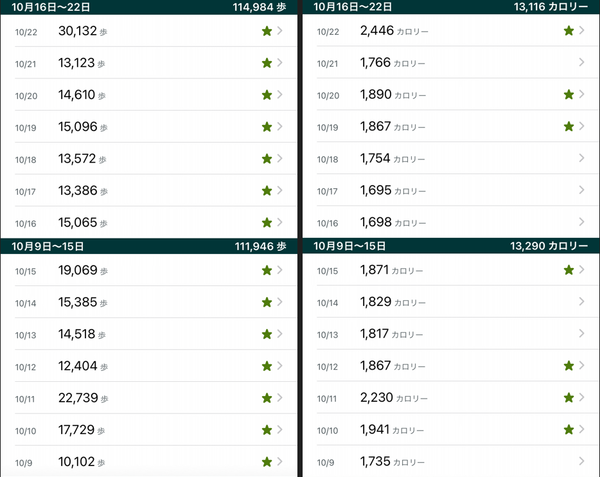This screenshot has width=600, height=477.
Task: Select the 10月16日〜22日 steps weekly header
Action: pyautogui.click(x=149, y=7)
